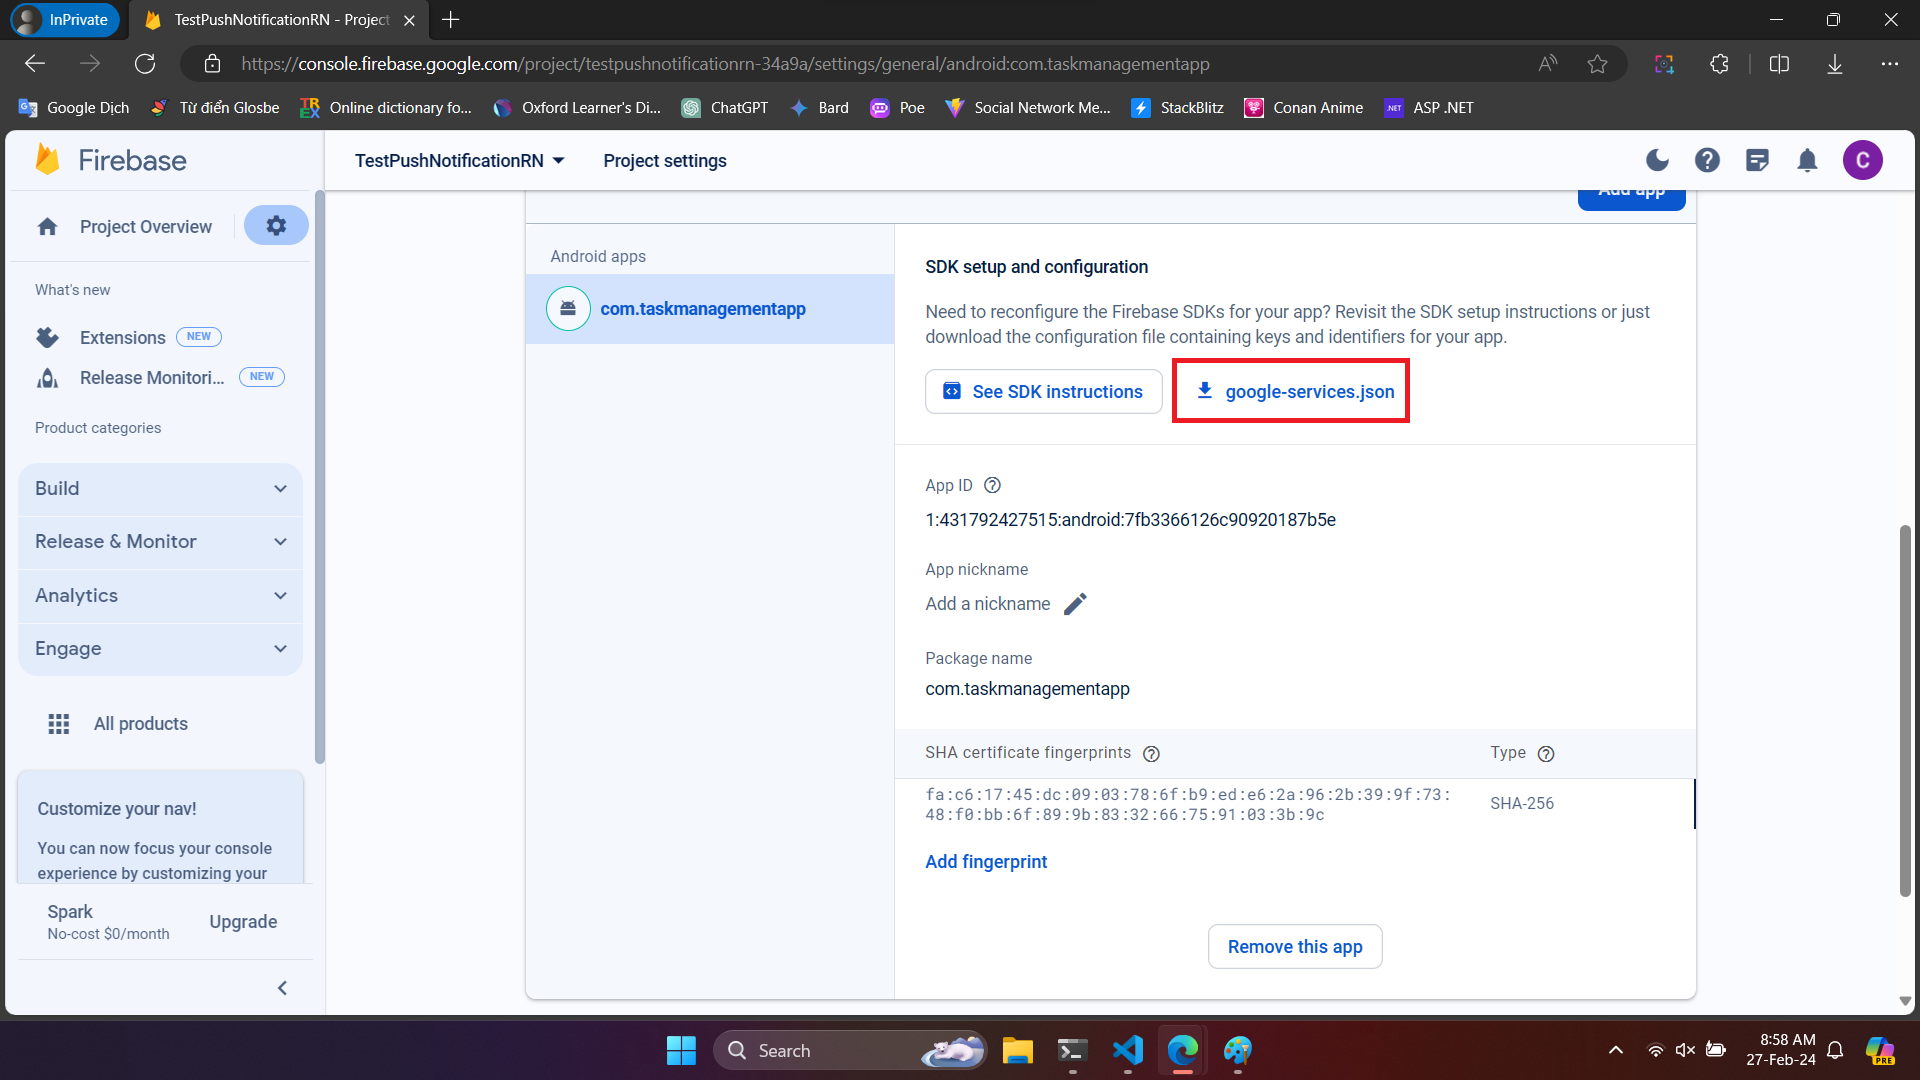Click the Type help icon
This screenshot has width=1920, height=1080.
coord(1546,754)
